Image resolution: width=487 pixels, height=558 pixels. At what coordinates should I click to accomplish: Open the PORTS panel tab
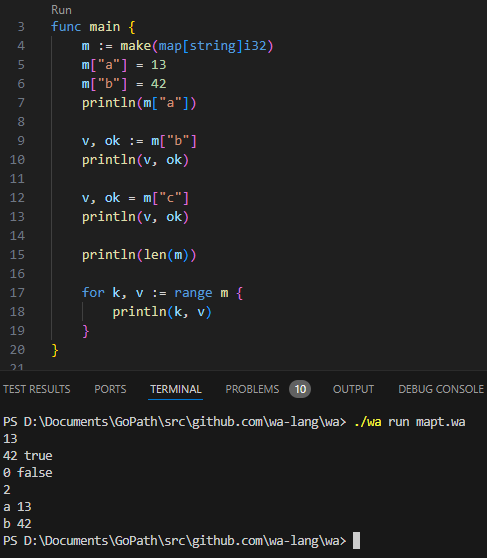(x=110, y=389)
